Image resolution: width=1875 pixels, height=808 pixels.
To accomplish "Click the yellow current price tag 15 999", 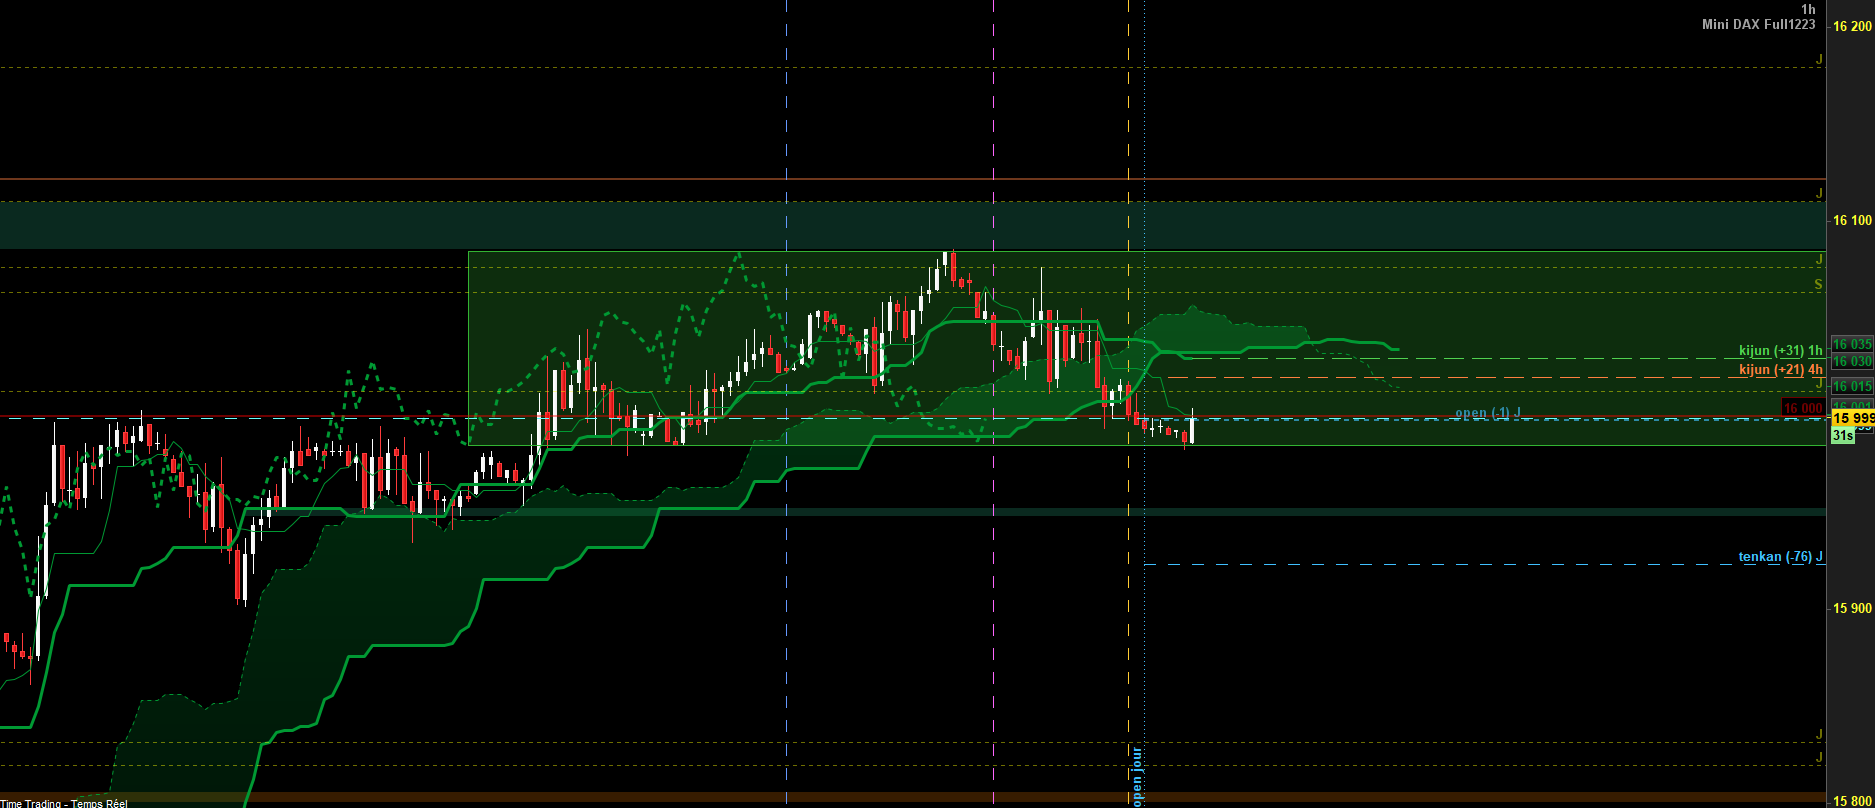I will pyautogui.click(x=1852, y=418).
